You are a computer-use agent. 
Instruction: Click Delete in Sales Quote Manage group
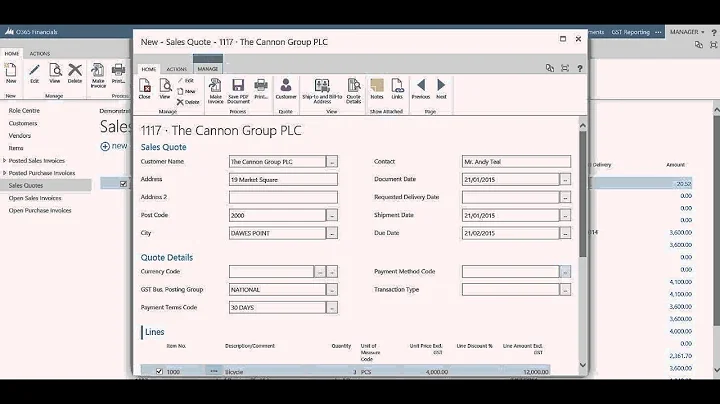pyautogui.click(x=188, y=102)
